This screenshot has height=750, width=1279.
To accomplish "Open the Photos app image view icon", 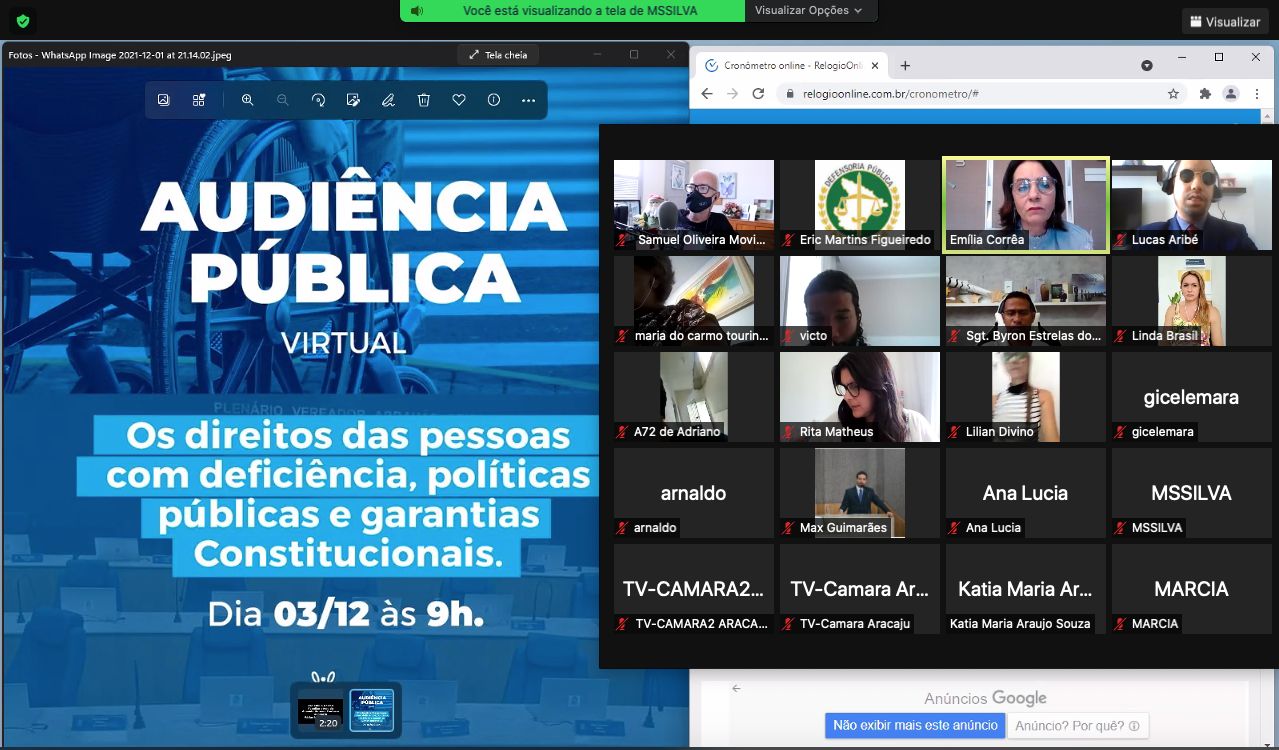I will click(164, 100).
